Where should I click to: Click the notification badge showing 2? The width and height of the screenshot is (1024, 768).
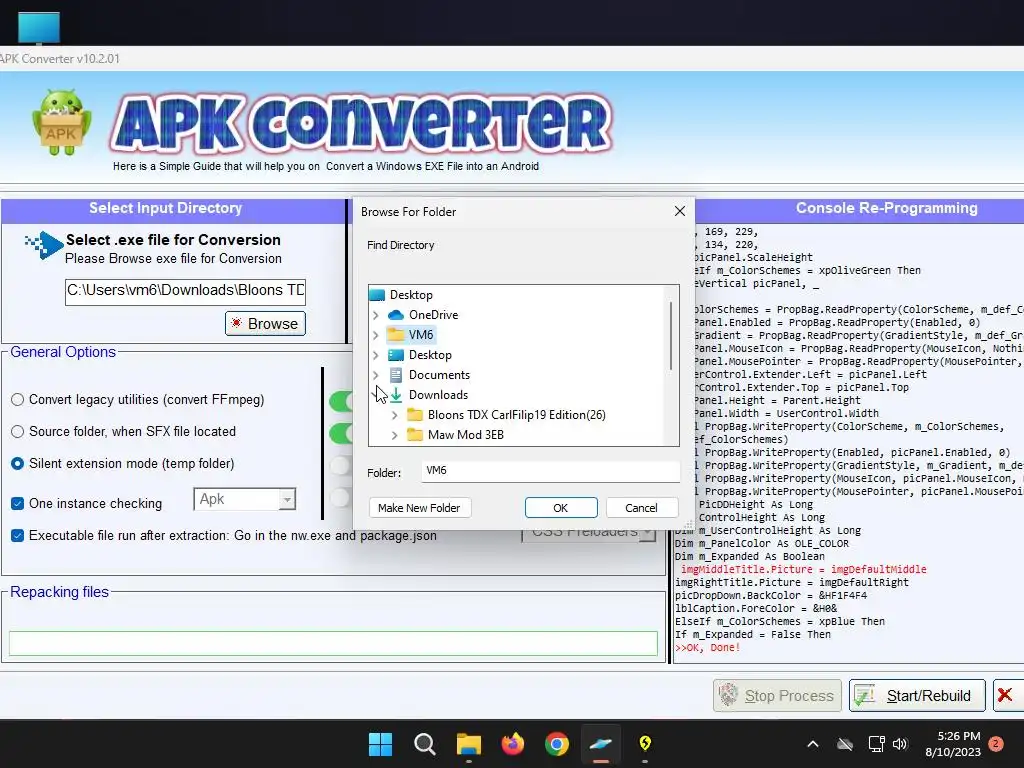[997, 744]
